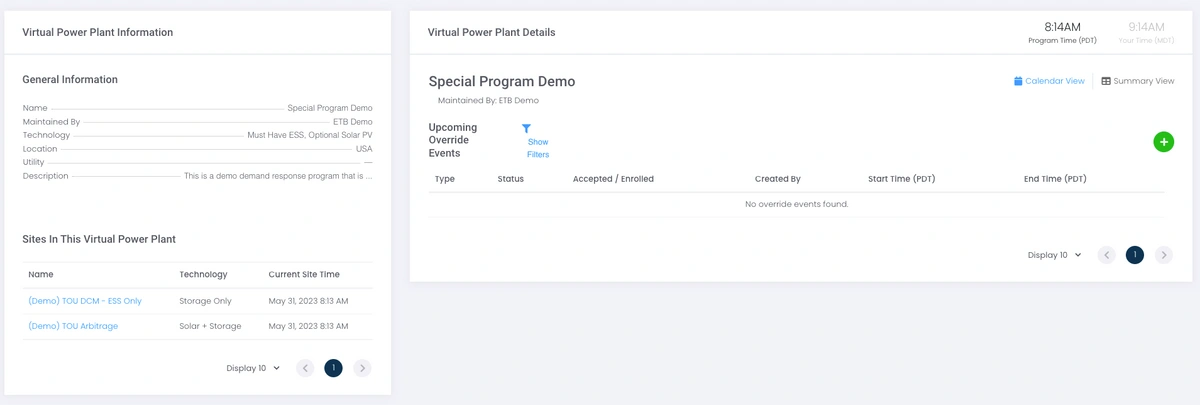Open the (Demo) TOU DCM - ESS Only site
1200x405 pixels.
point(85,301)
